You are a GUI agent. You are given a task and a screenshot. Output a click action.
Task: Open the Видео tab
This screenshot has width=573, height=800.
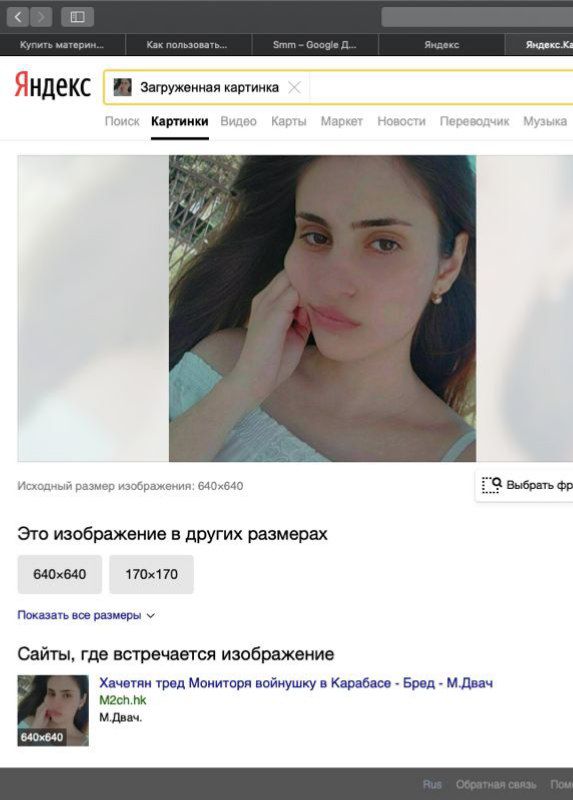pos(238,121)
